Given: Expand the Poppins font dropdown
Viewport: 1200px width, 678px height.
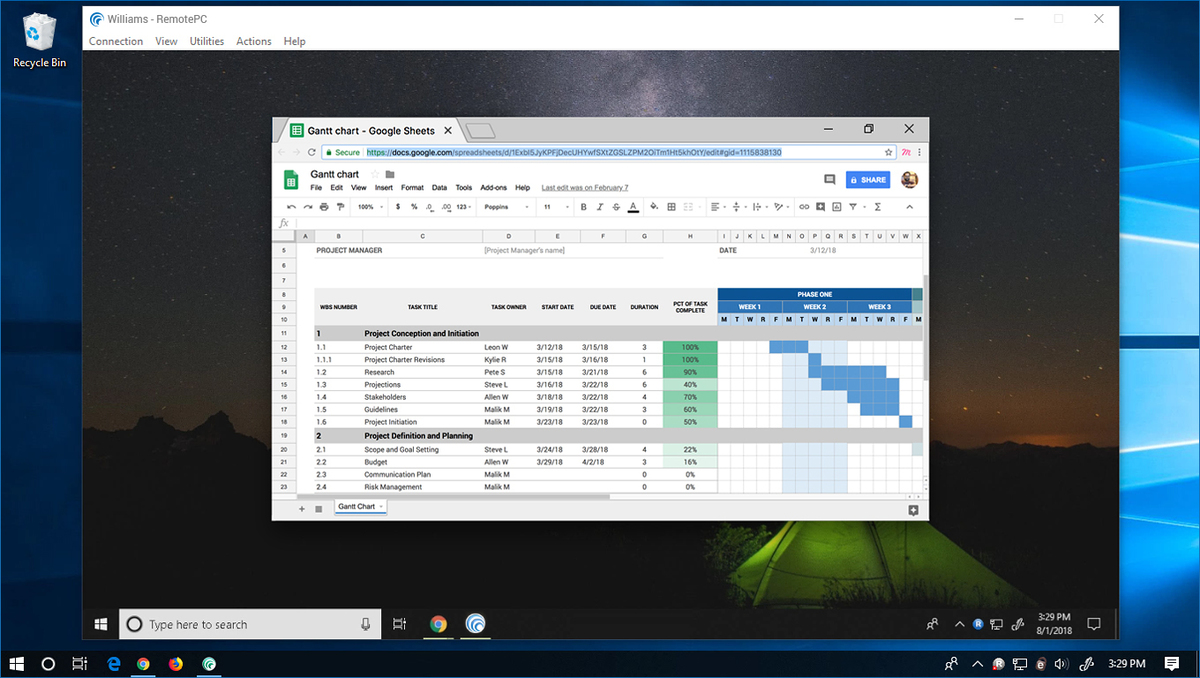Looking at the screenshot, I should [x=506, y=207].
